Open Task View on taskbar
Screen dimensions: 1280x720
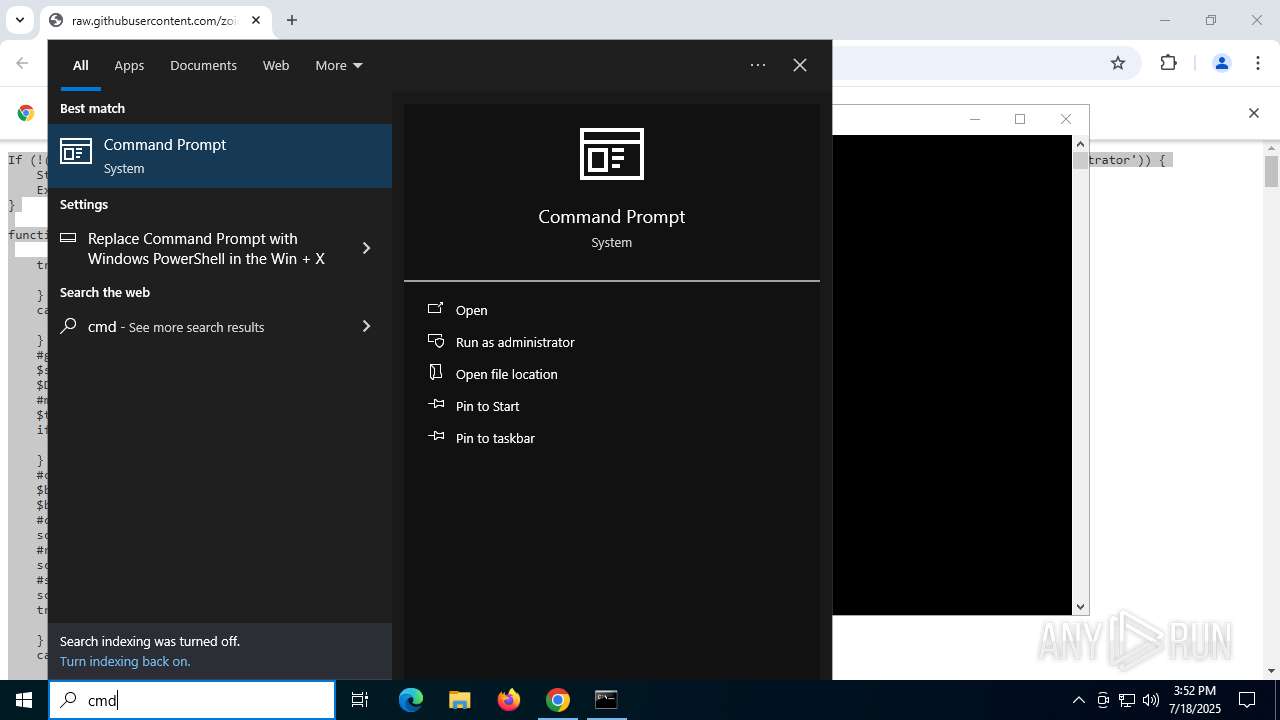point(360,700)
